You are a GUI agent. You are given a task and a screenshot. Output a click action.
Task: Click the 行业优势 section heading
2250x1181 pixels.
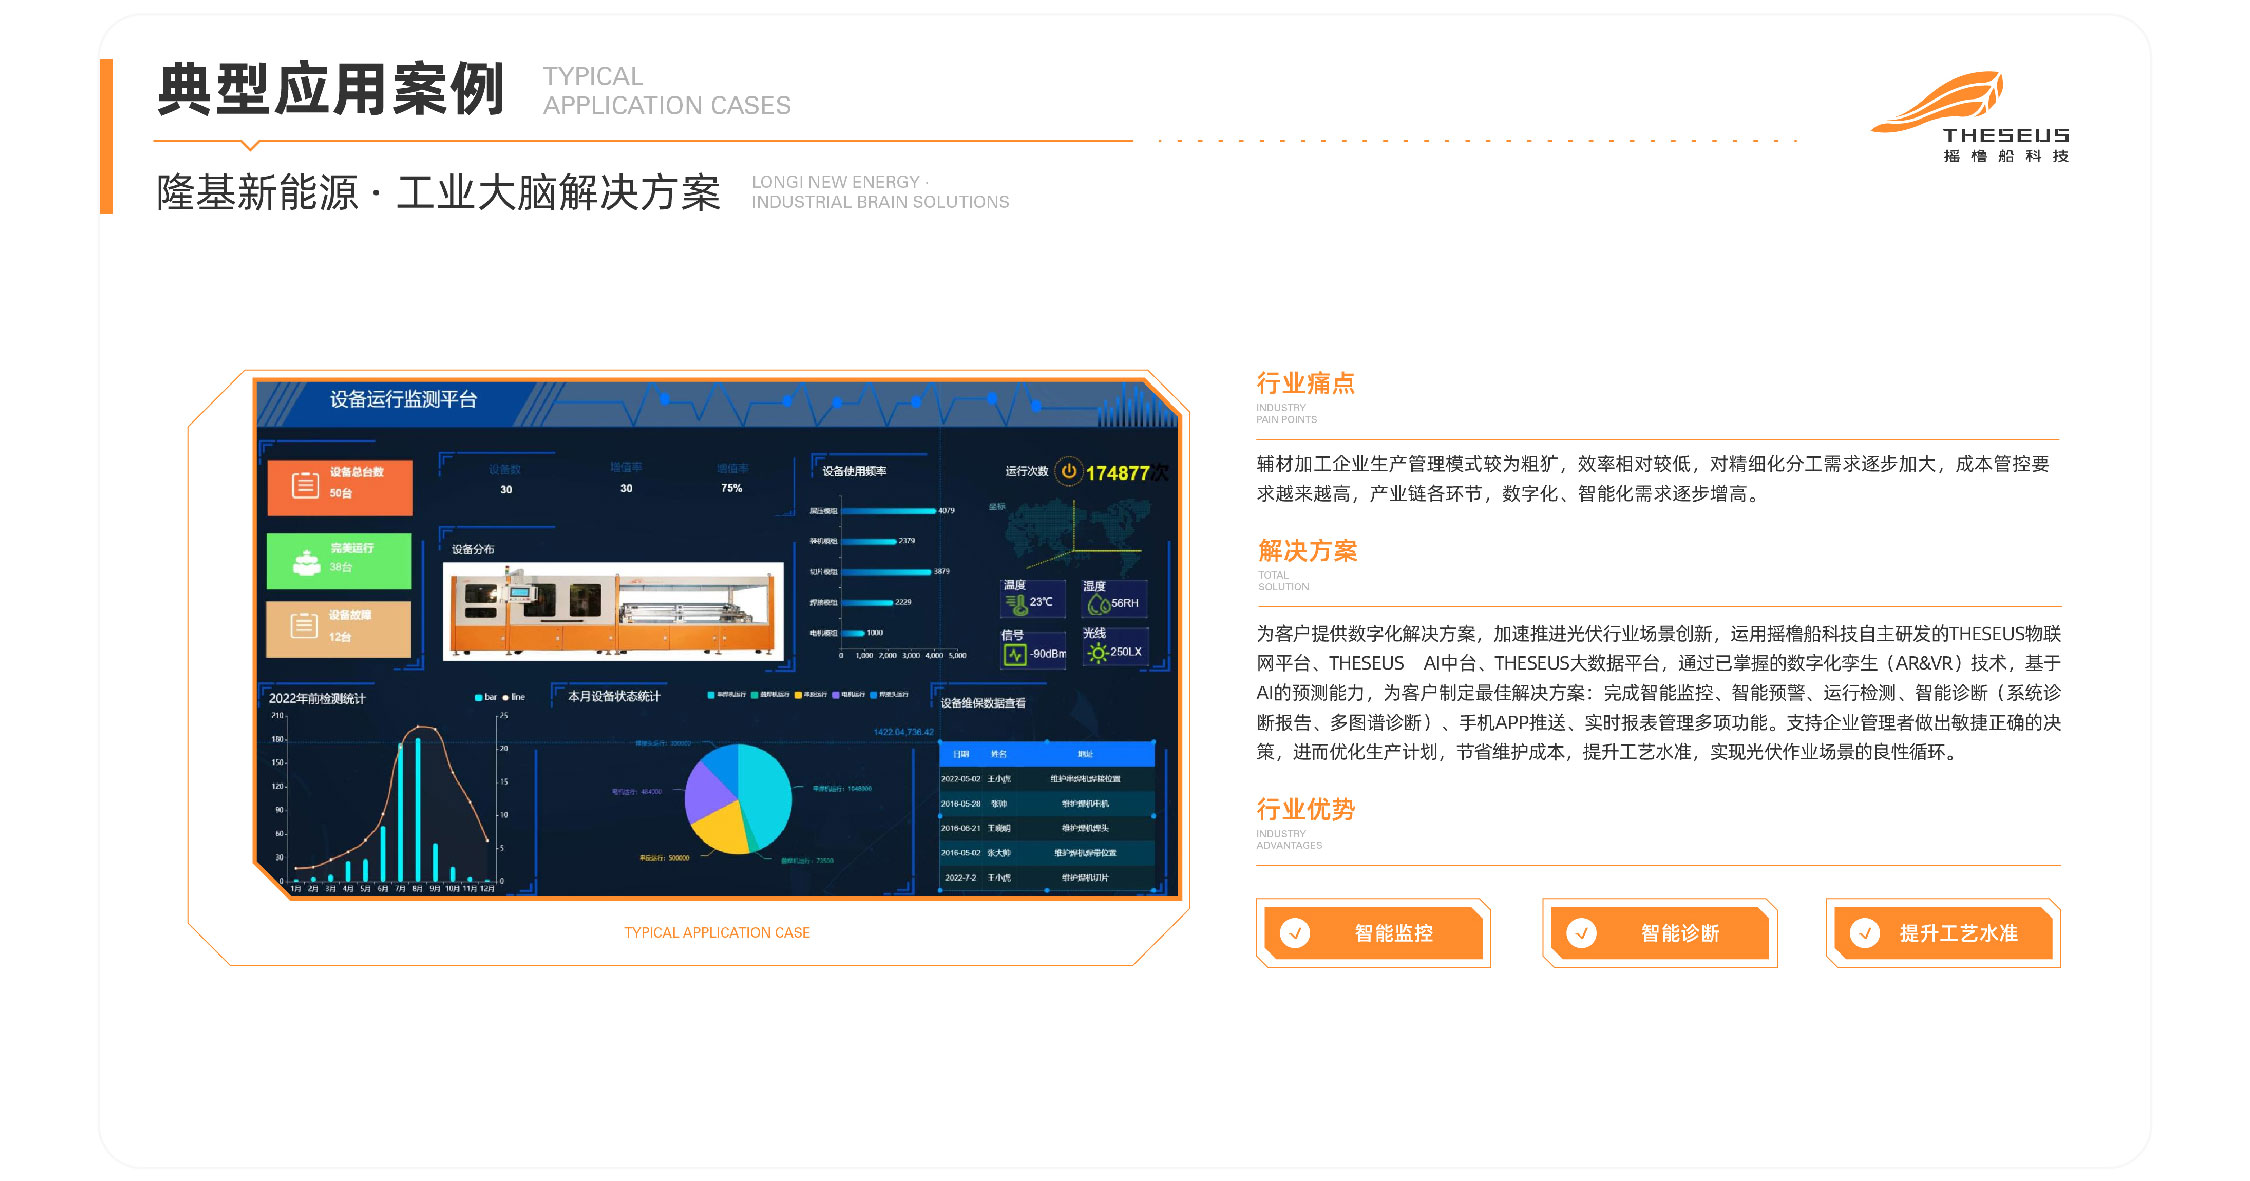point(1305,809)
